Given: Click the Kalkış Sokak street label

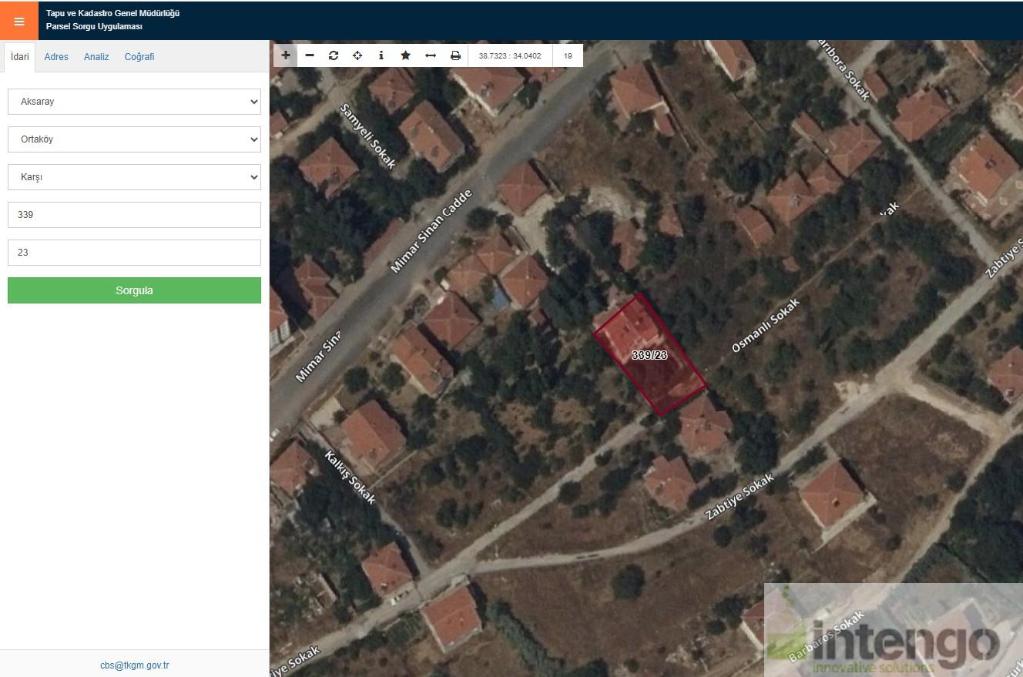Looking at the screenshot, I should pyautogui.click(x=350, y=477).
